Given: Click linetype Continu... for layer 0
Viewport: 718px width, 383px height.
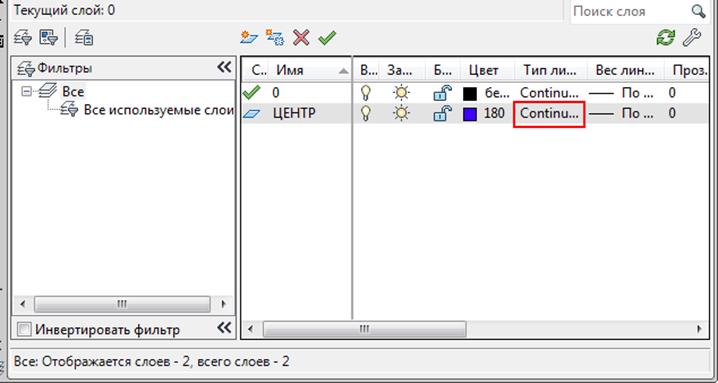Looking at the screenshot, I should click(549, 93).
